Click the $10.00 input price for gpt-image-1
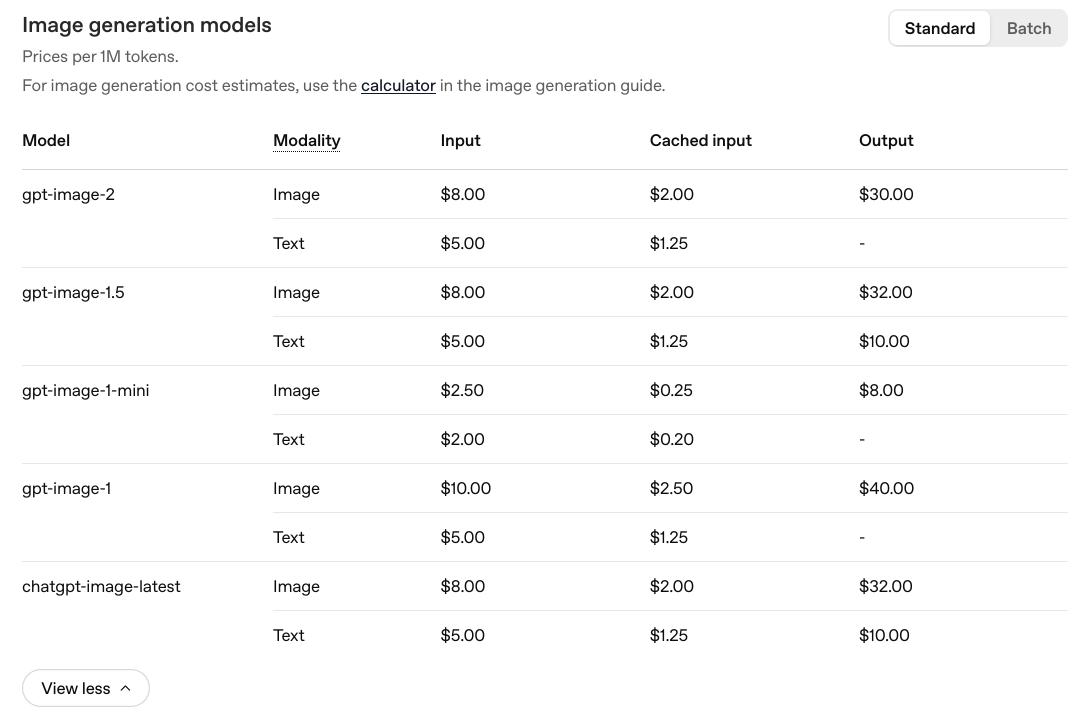The image size is (1080, 719). tap(465, 488)
